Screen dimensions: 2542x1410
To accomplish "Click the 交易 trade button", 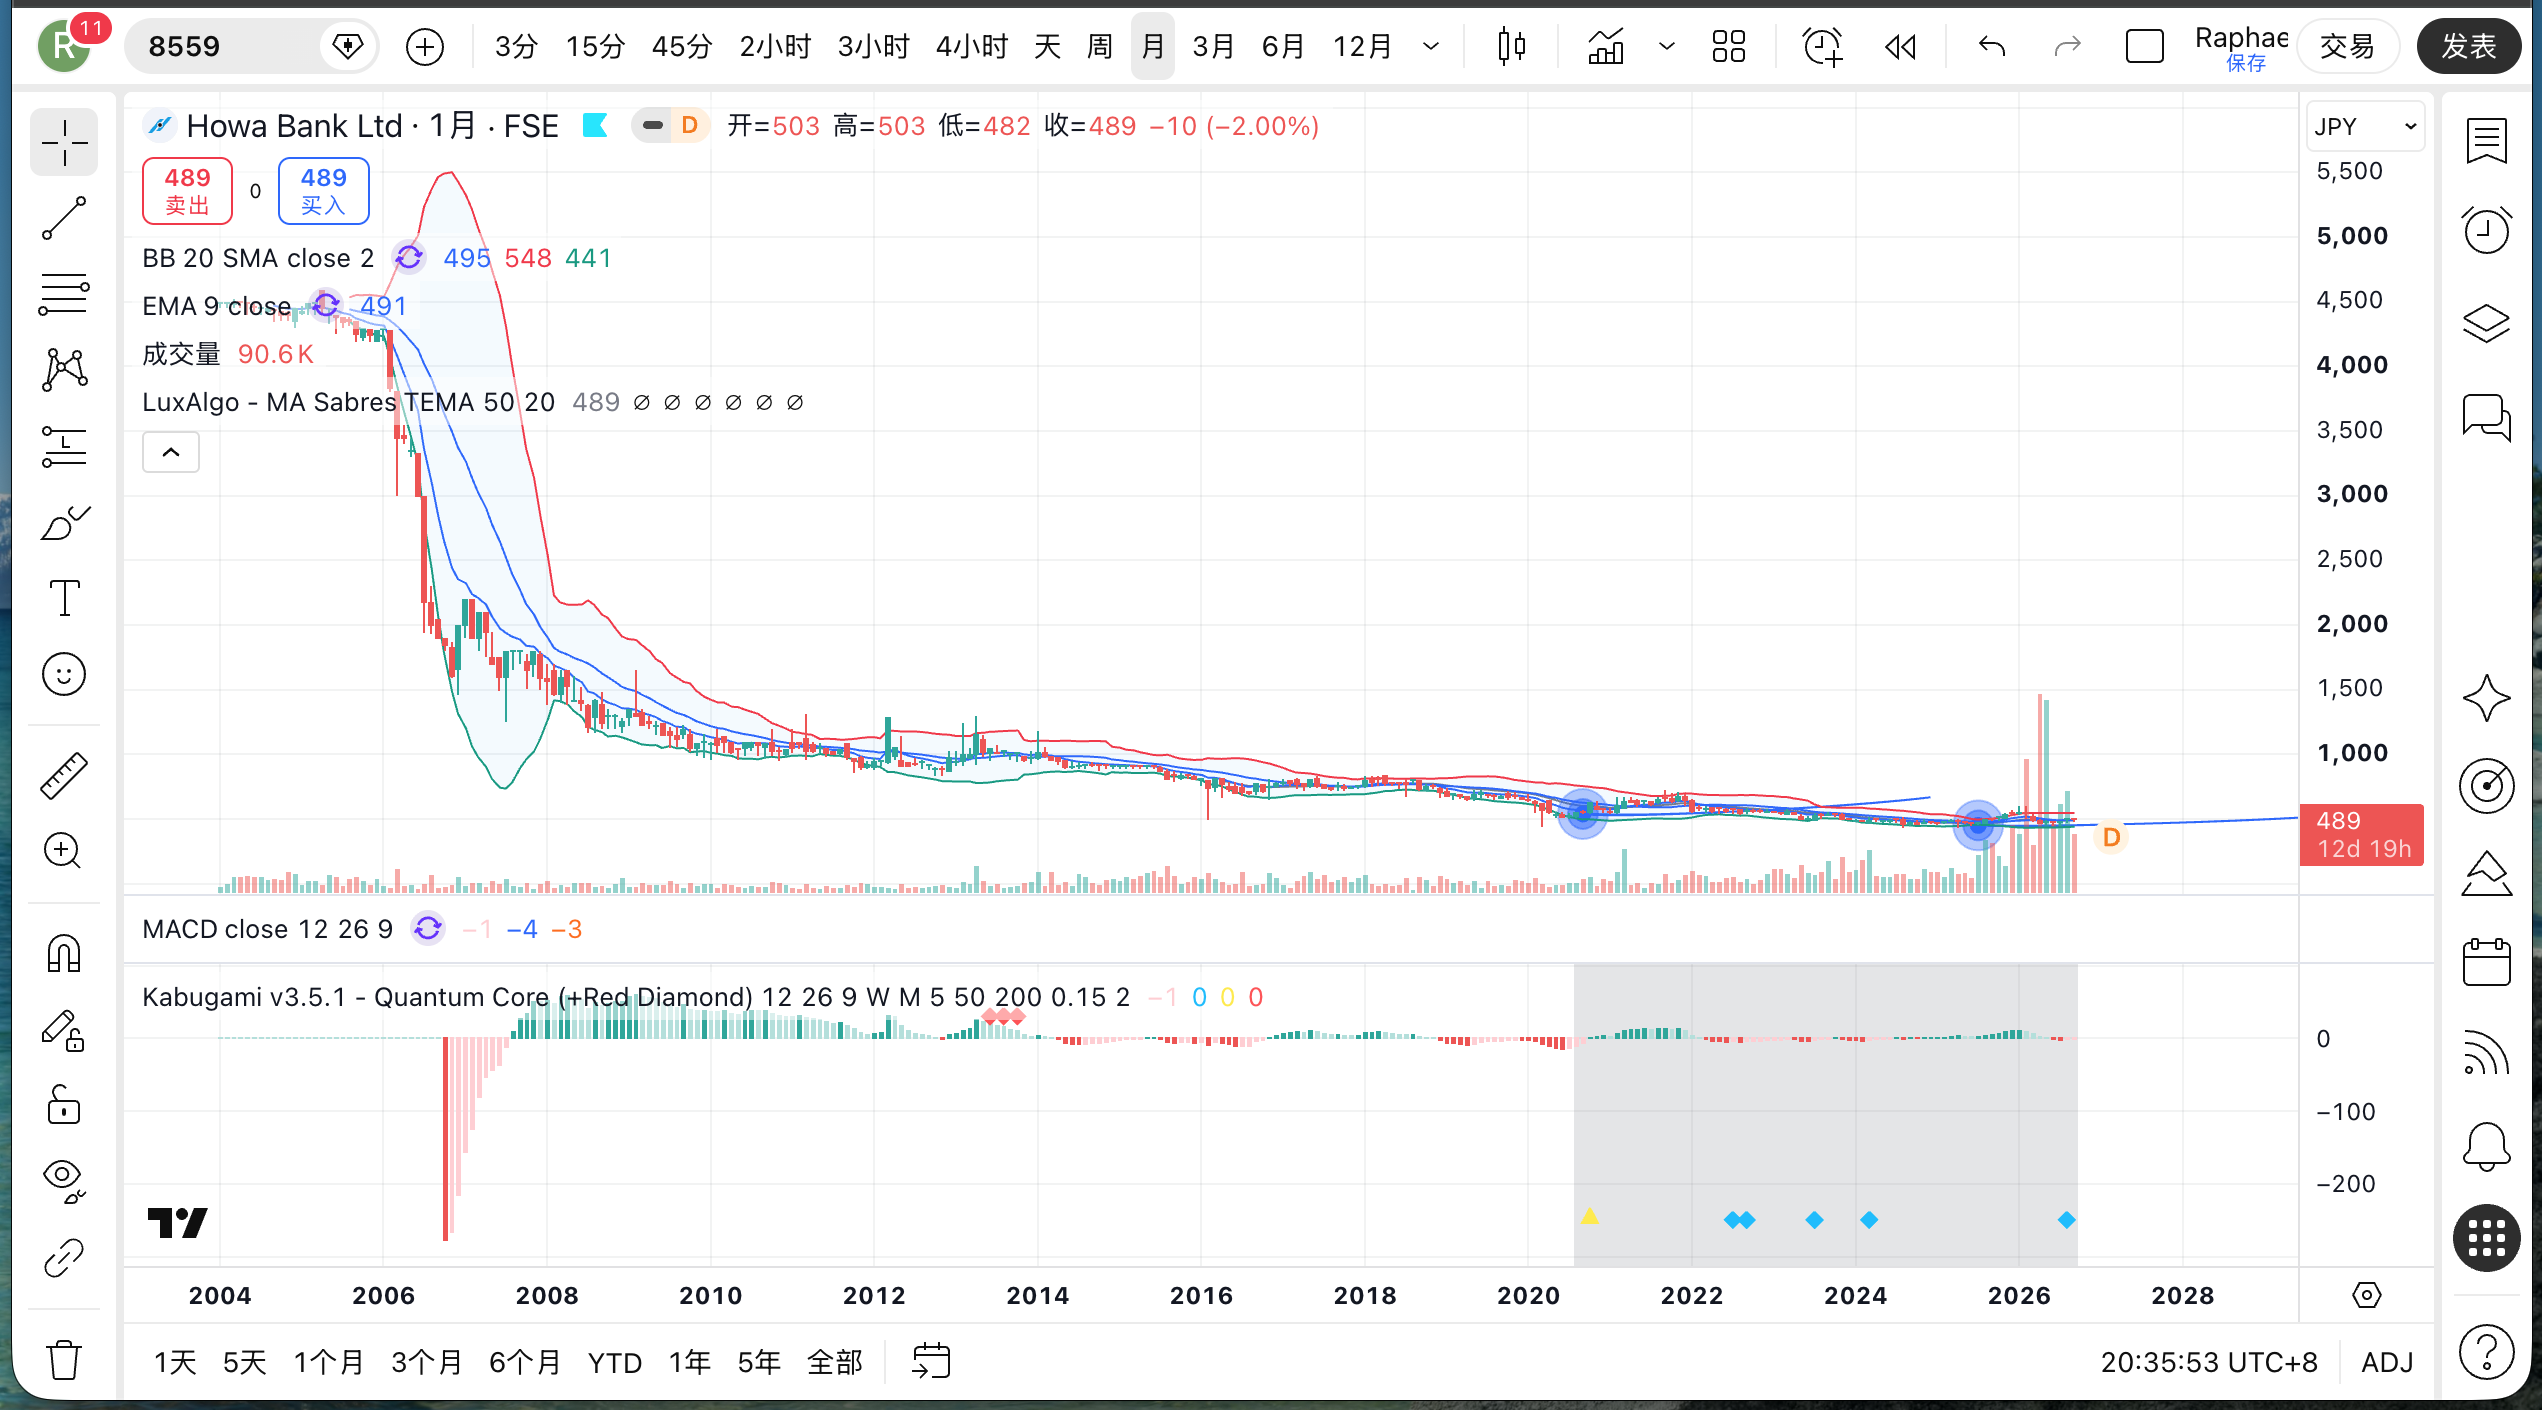I will [x=2347, y=46].
